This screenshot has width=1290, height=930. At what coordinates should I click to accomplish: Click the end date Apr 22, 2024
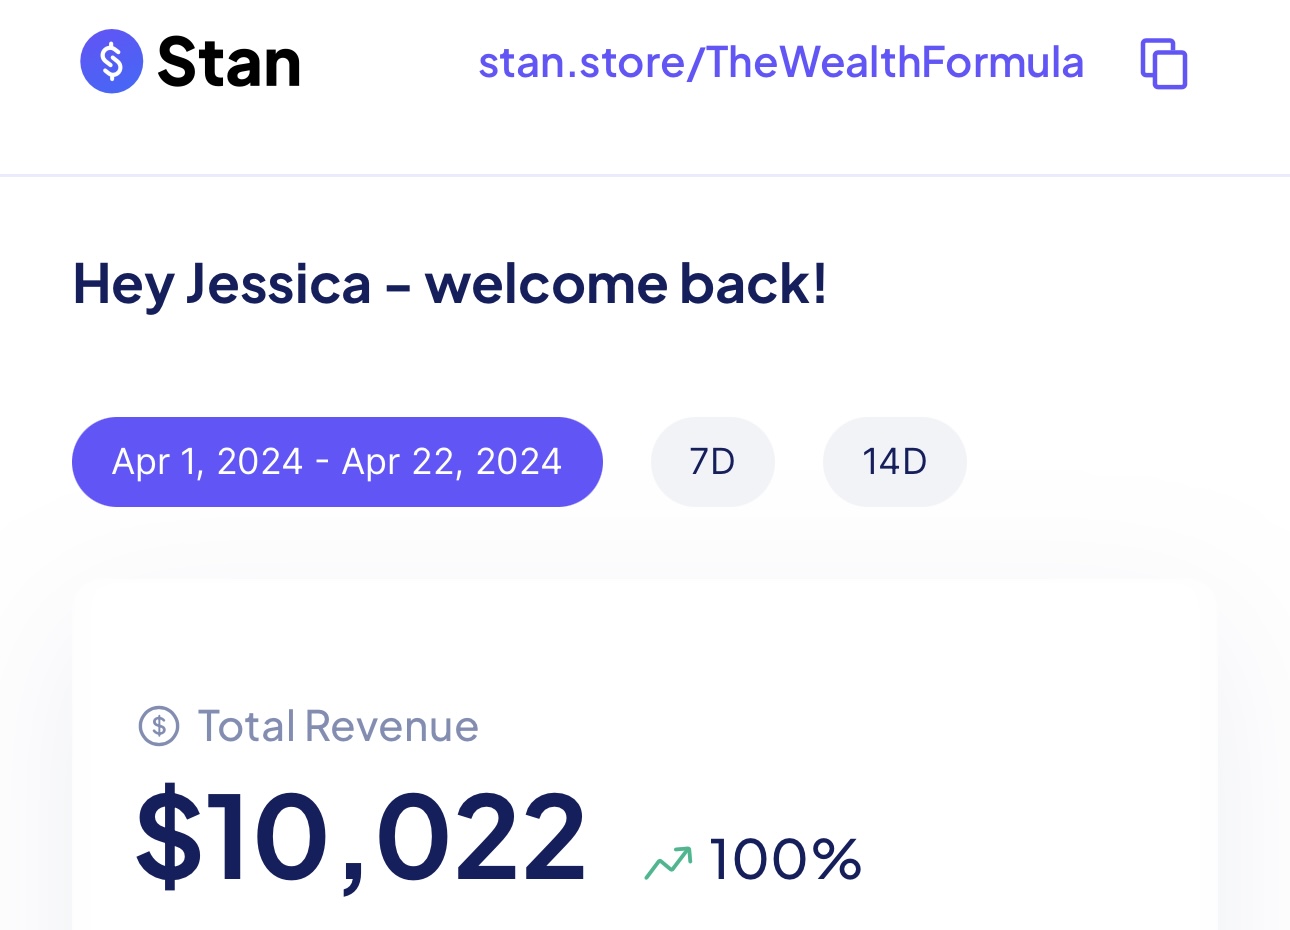452,462
